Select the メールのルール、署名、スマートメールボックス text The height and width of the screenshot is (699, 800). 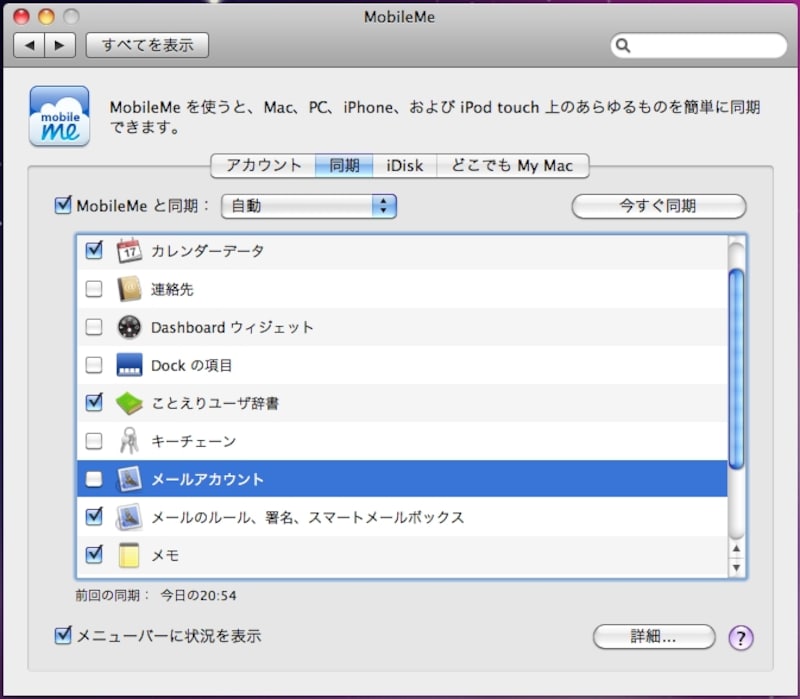pos(308,517)
